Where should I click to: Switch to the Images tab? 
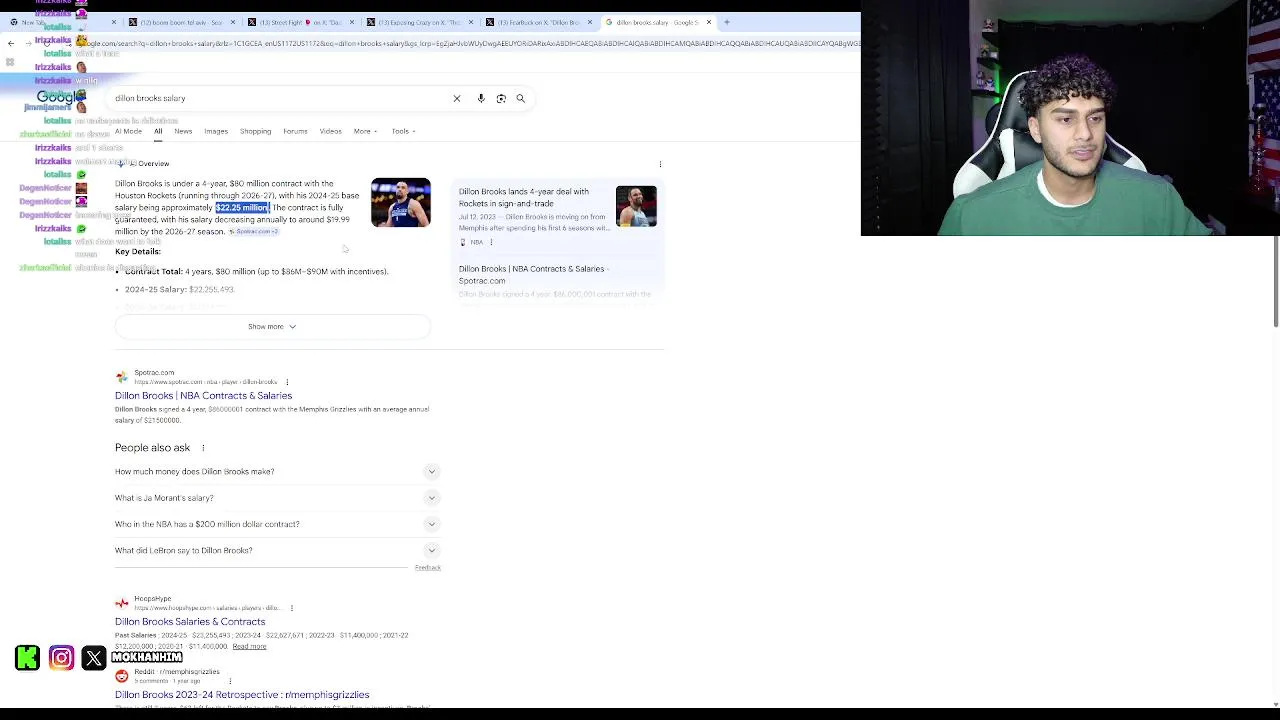216,131
